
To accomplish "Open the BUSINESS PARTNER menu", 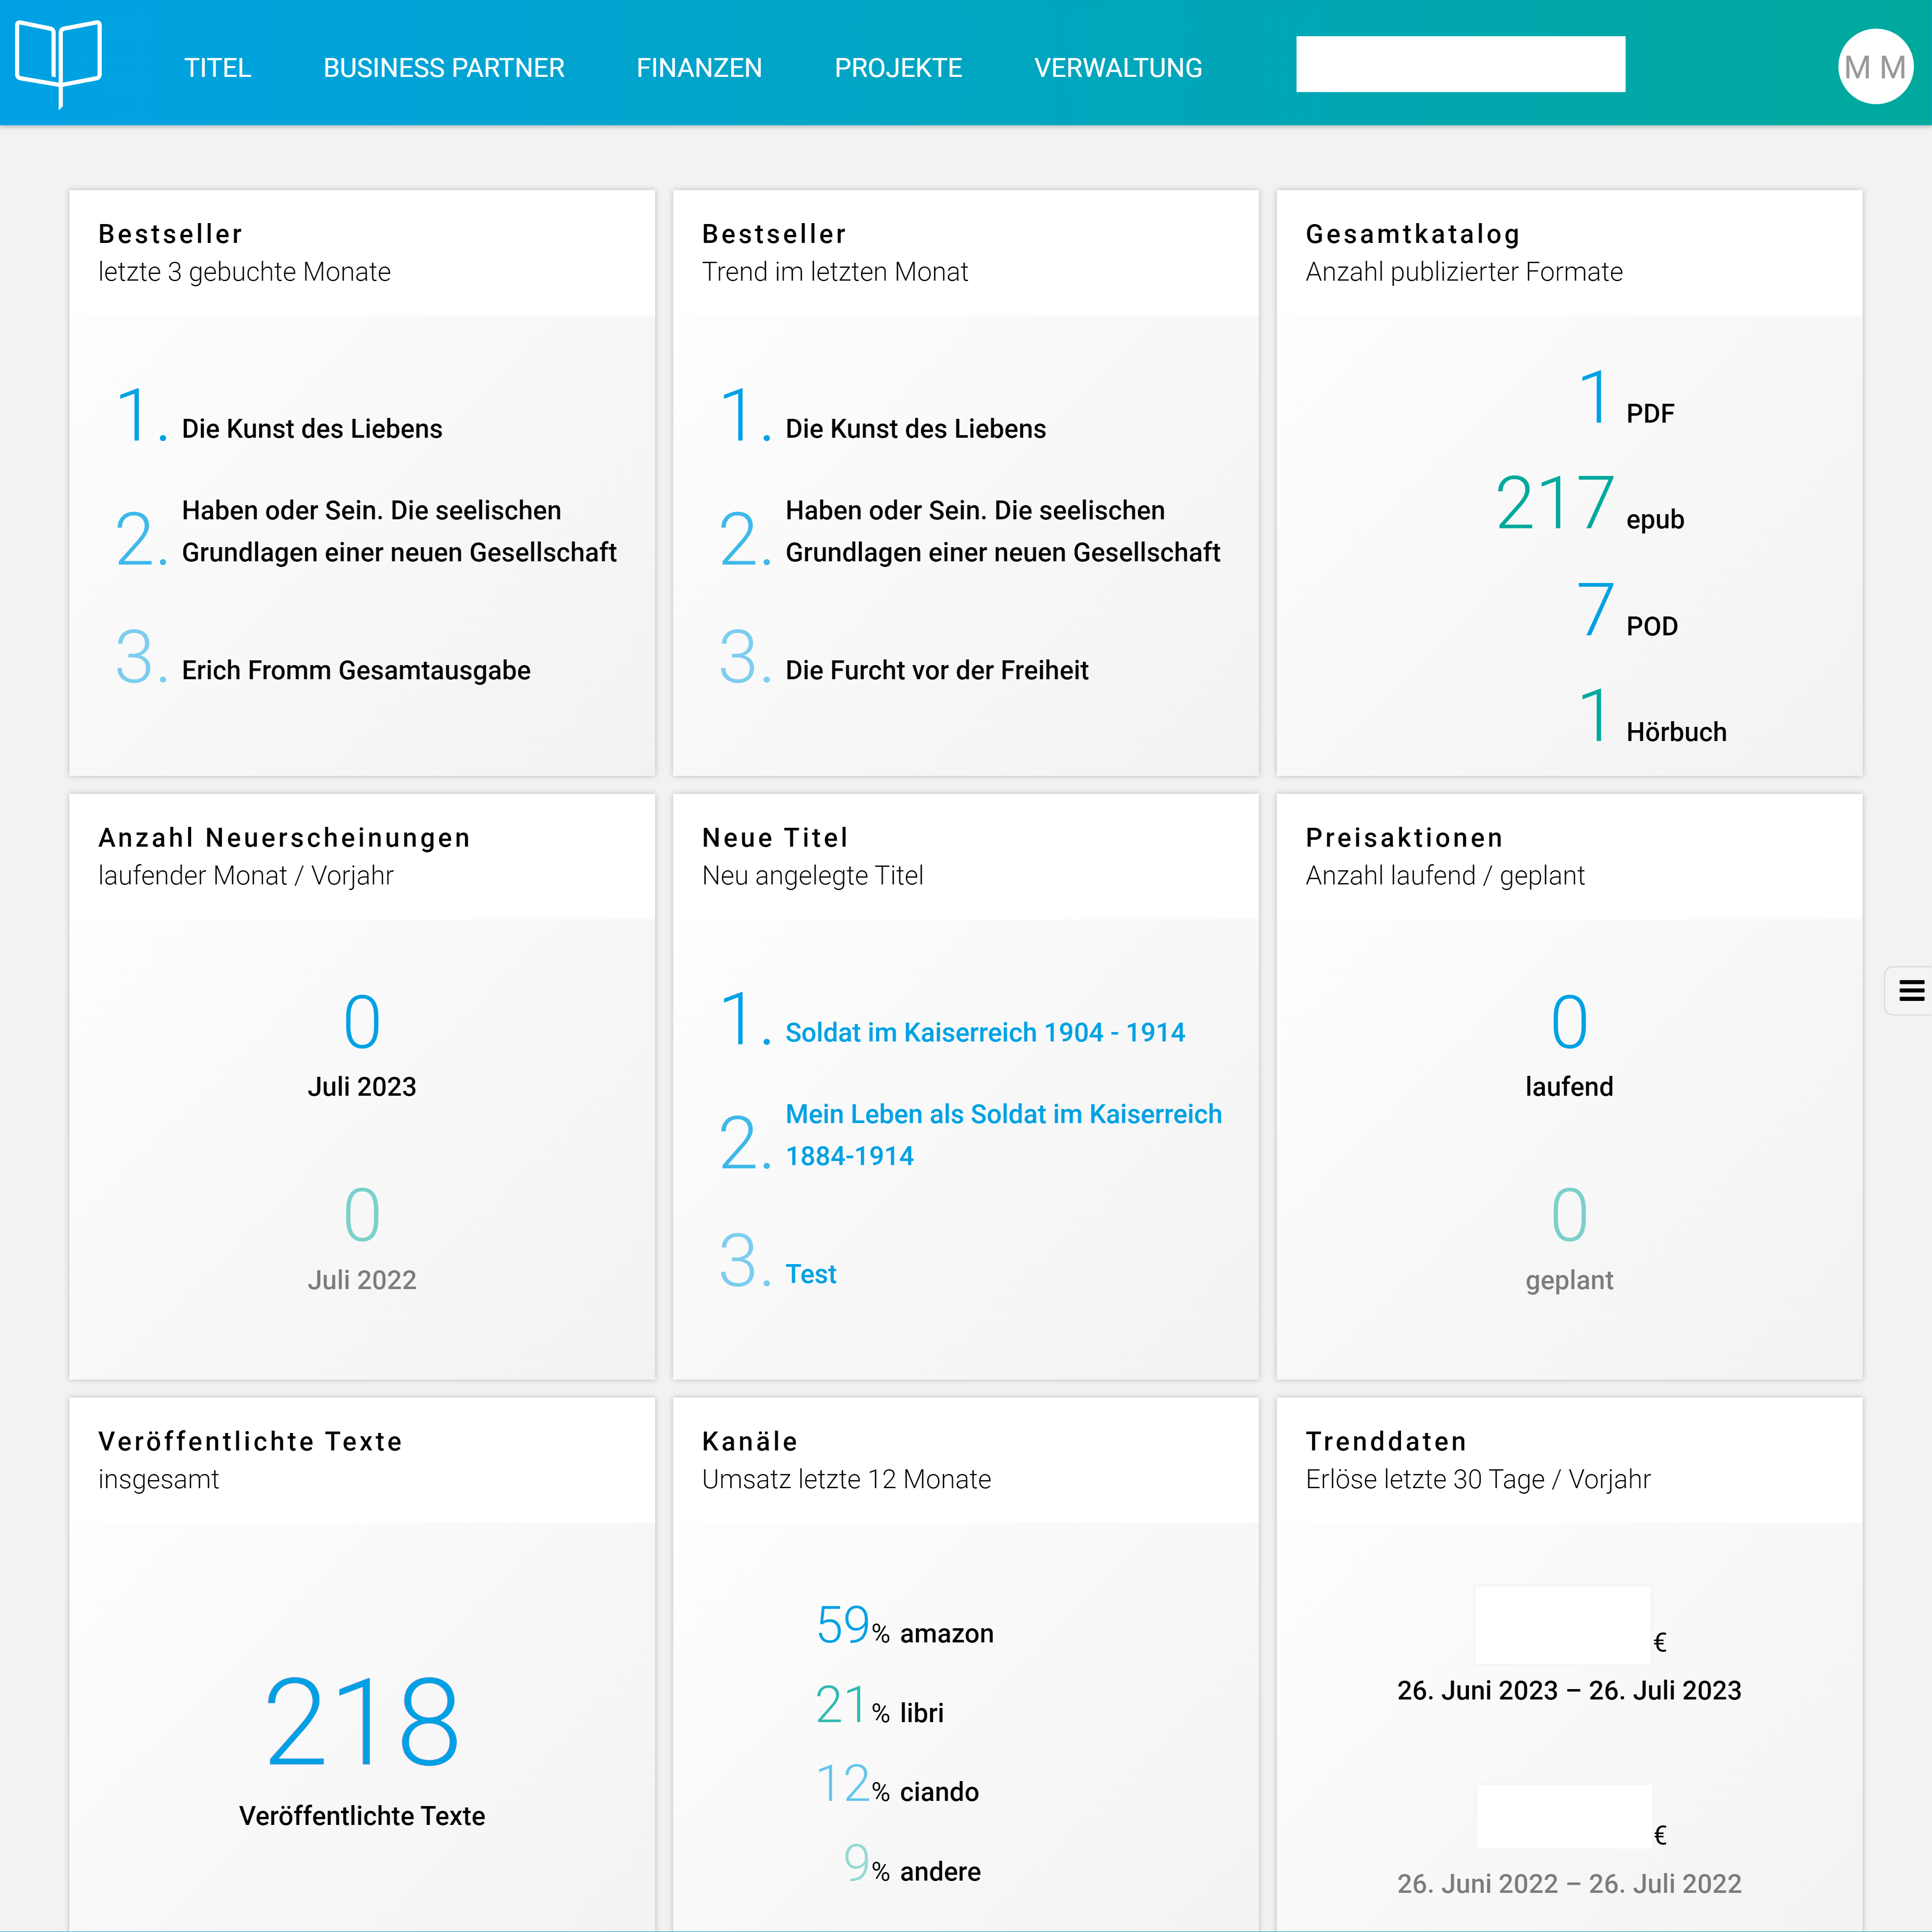I will click(x=443, y=68).
